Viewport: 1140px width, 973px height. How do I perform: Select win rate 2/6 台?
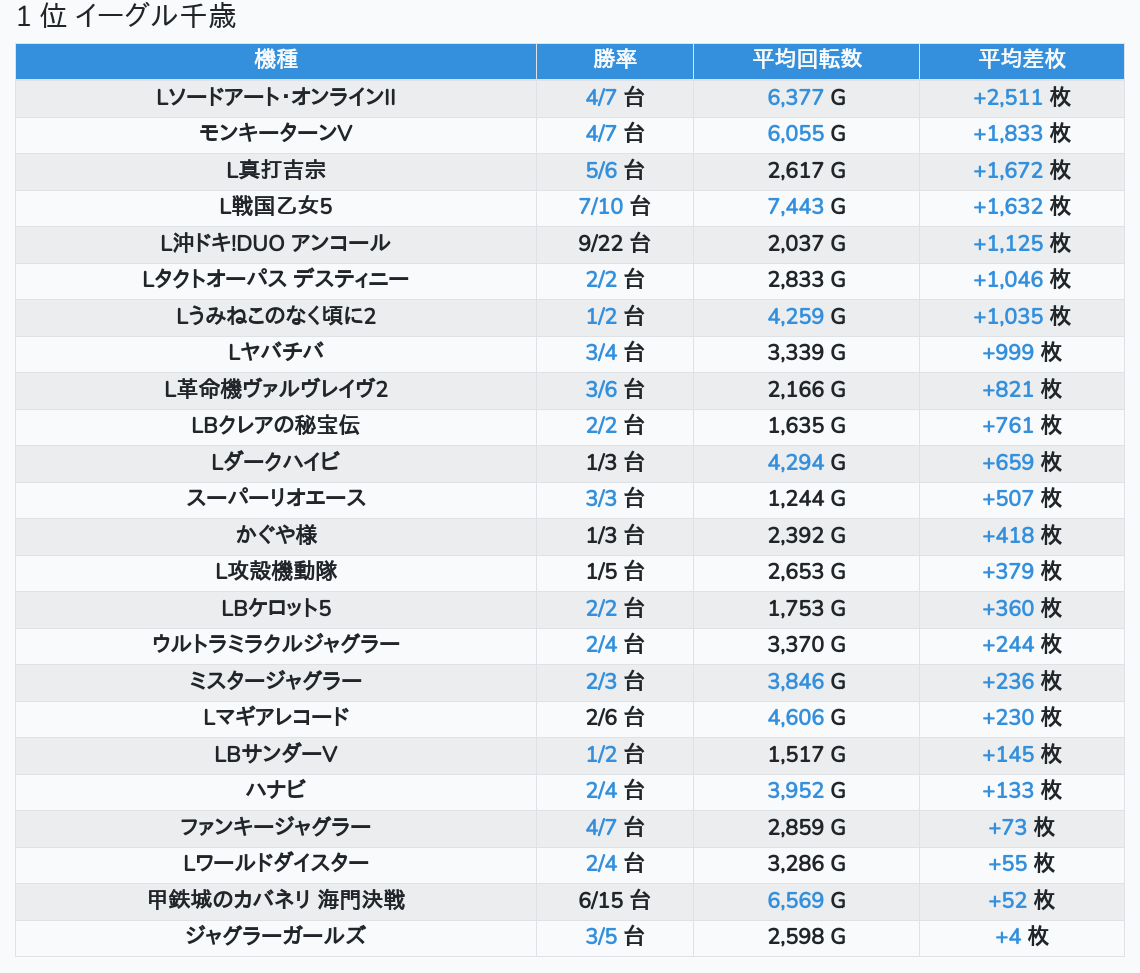(614, 718)
